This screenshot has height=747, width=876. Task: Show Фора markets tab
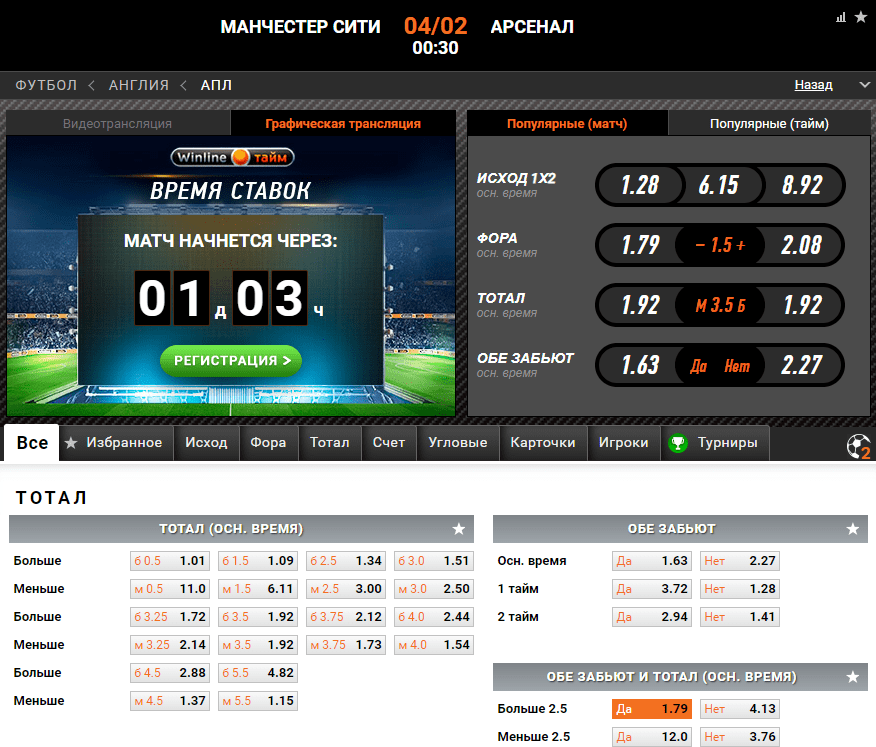tap(268, 443)
